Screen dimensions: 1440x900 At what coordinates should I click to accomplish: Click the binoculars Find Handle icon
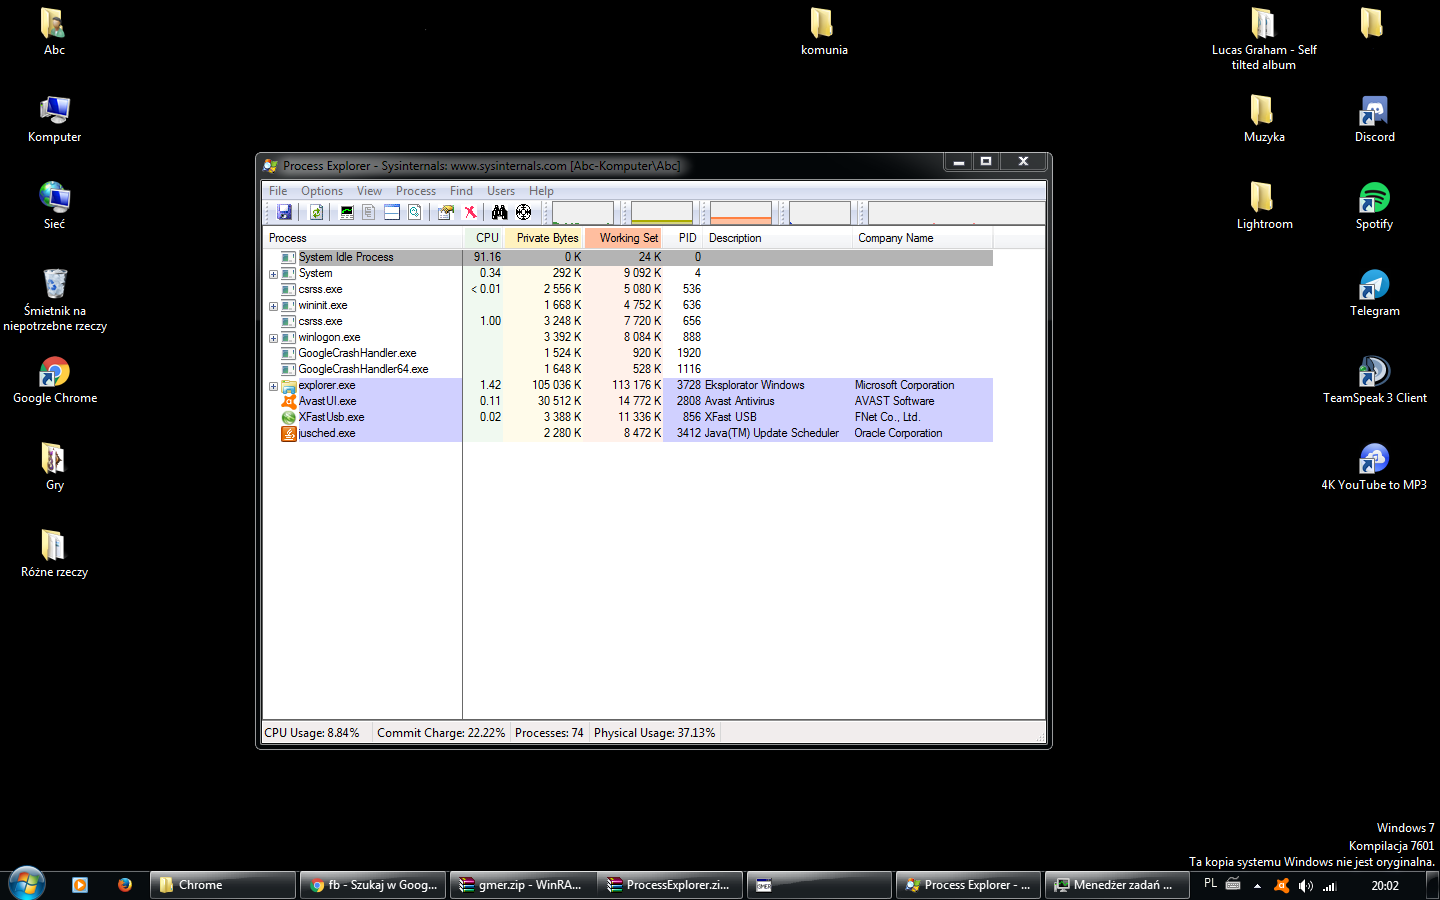click(500, 212)
